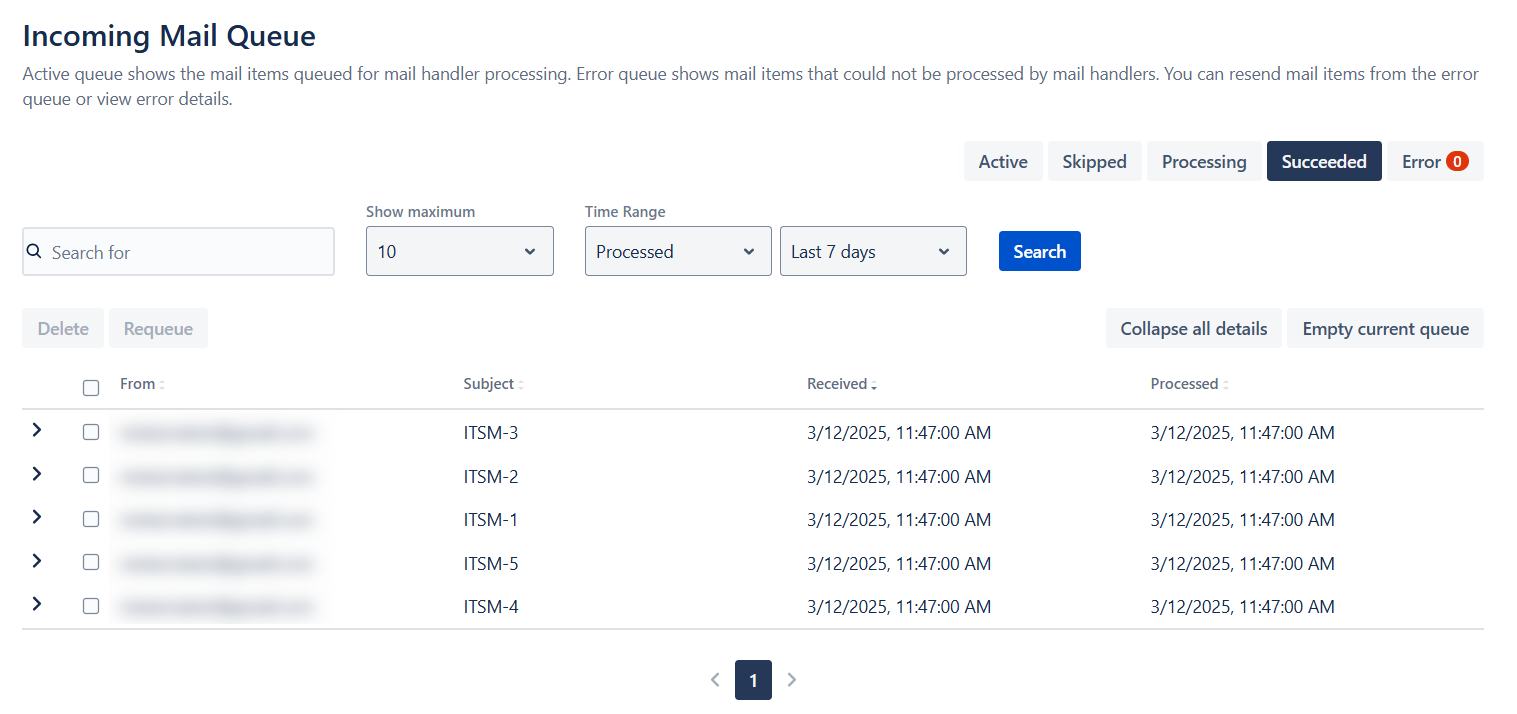Image resolution: width=1517 pixels, height=714 pixels.
Task: Click Empty current queue button
Action: [x=1385, y=329]
